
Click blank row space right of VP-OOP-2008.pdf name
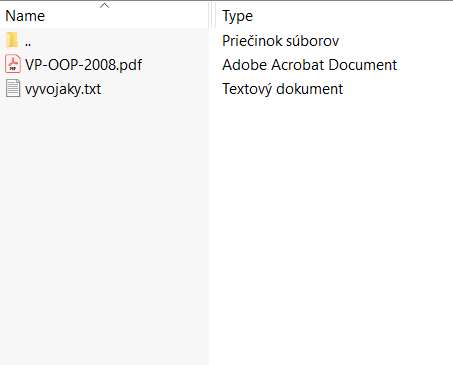175,65
